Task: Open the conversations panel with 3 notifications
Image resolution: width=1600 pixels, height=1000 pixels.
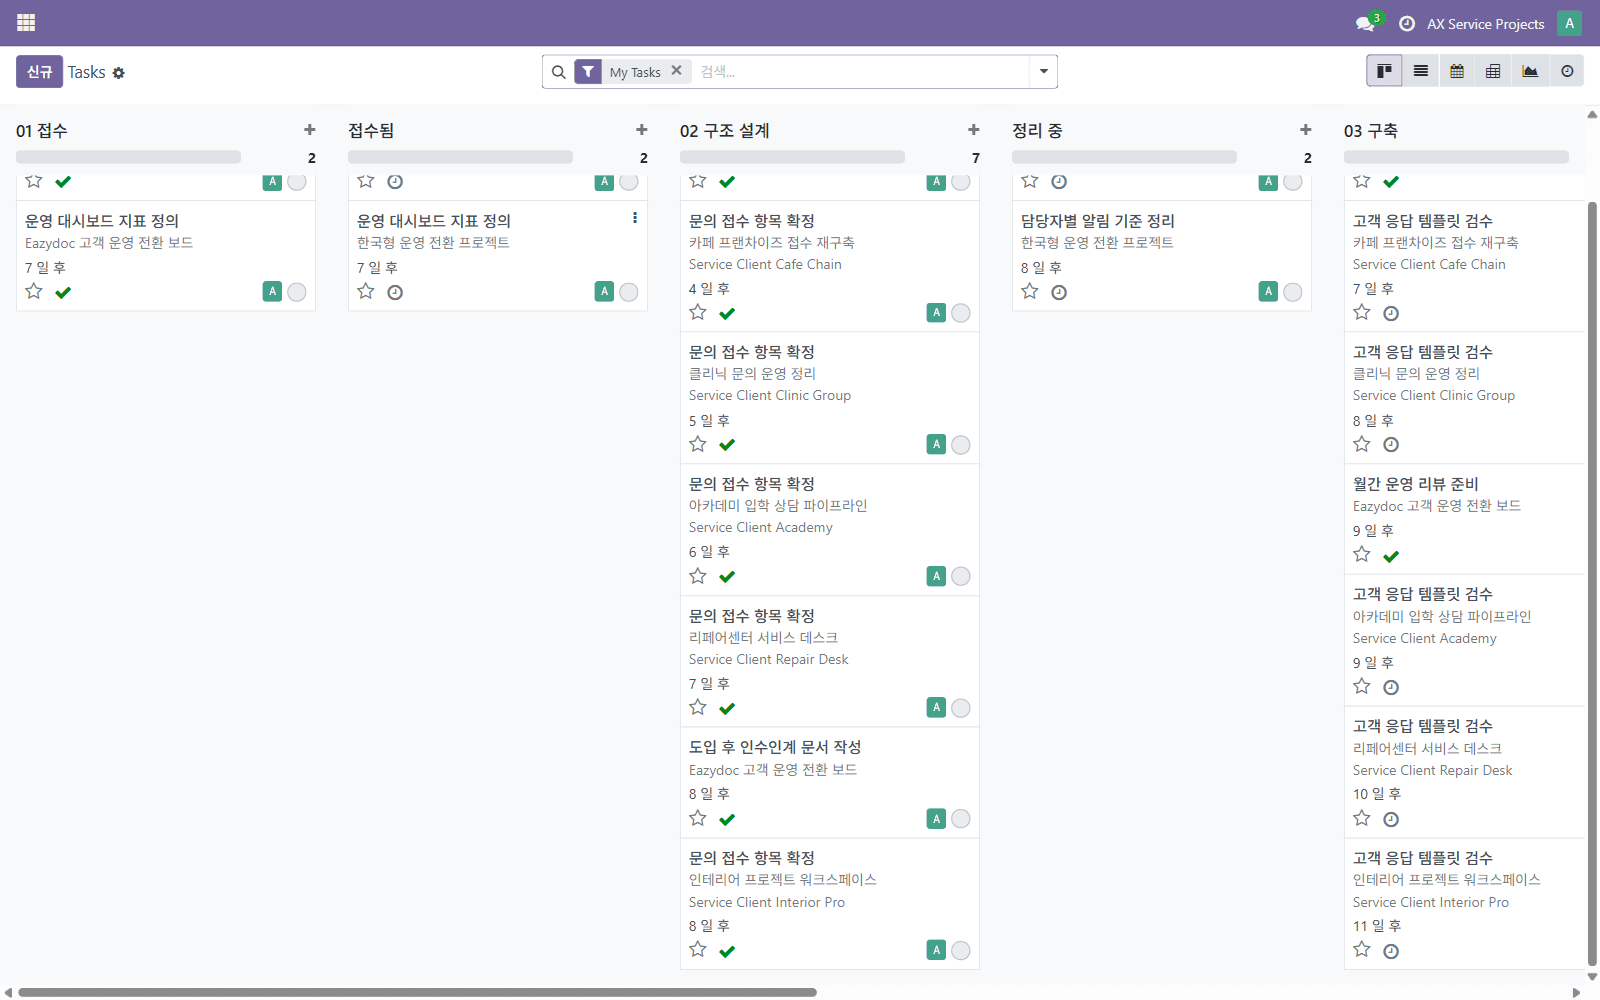Action: pyautogui.click(x=1364, y=22)
